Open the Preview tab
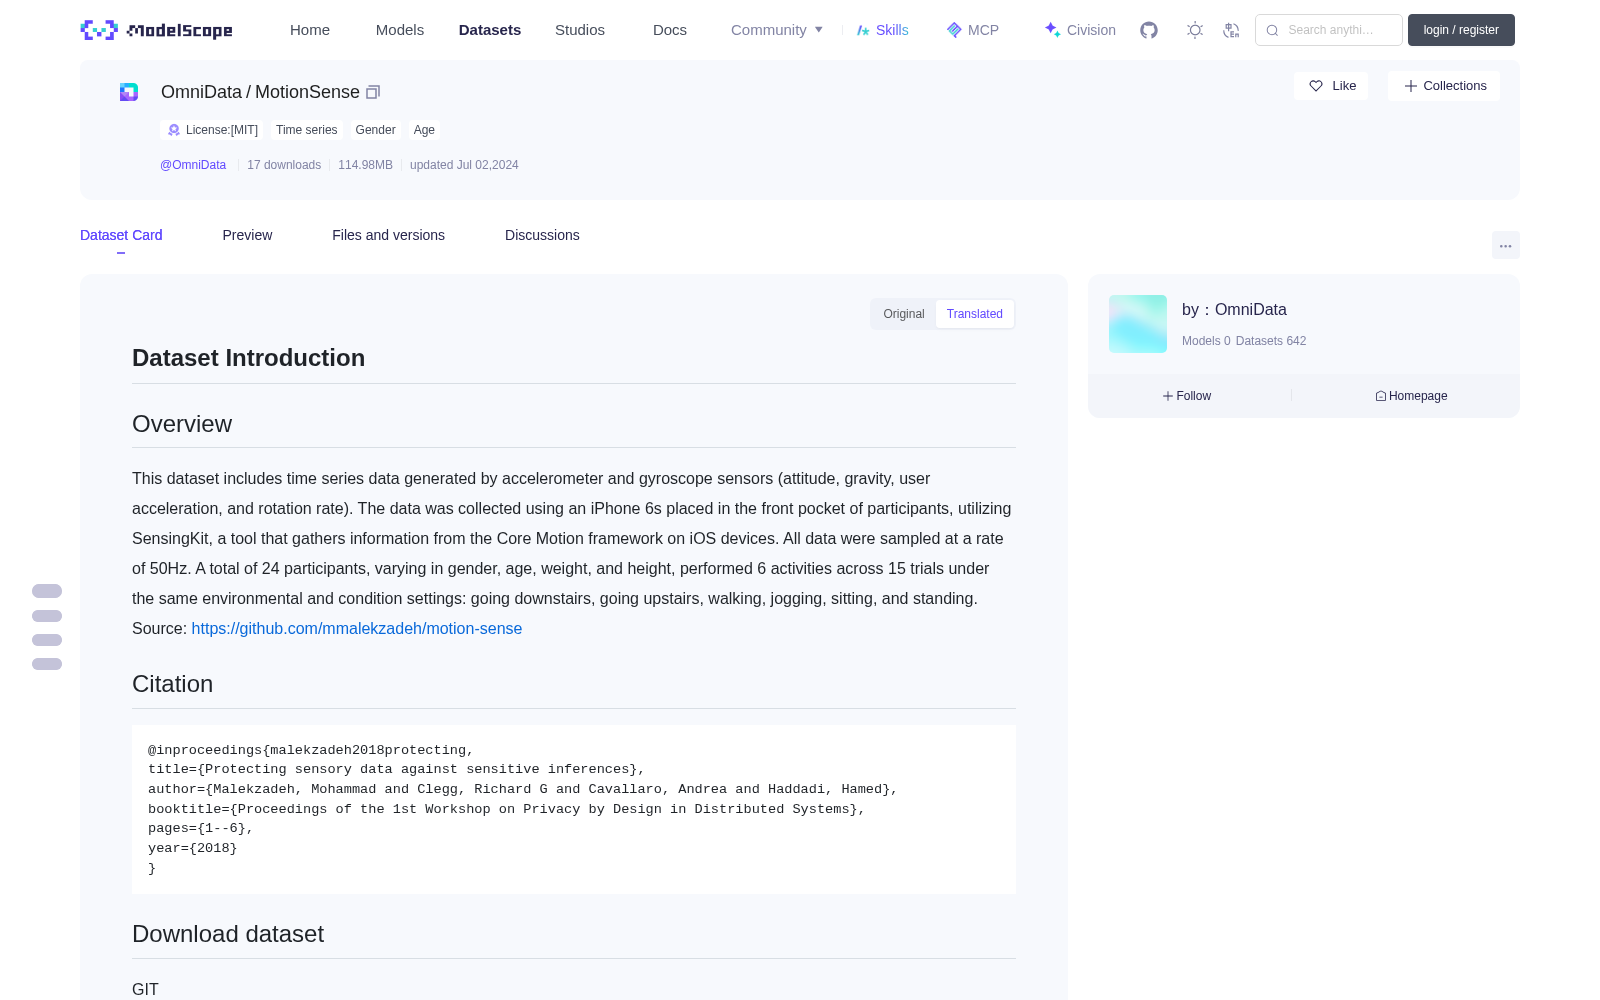 click(247, 235)
